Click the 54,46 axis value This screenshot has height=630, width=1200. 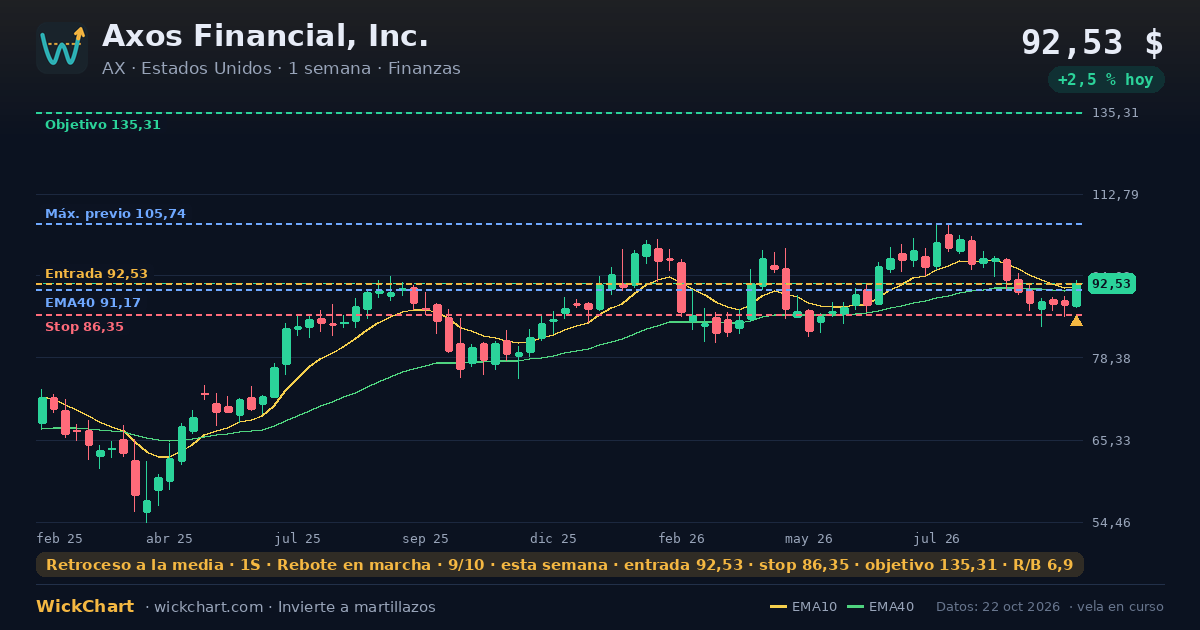click(x=1111, y=522)
